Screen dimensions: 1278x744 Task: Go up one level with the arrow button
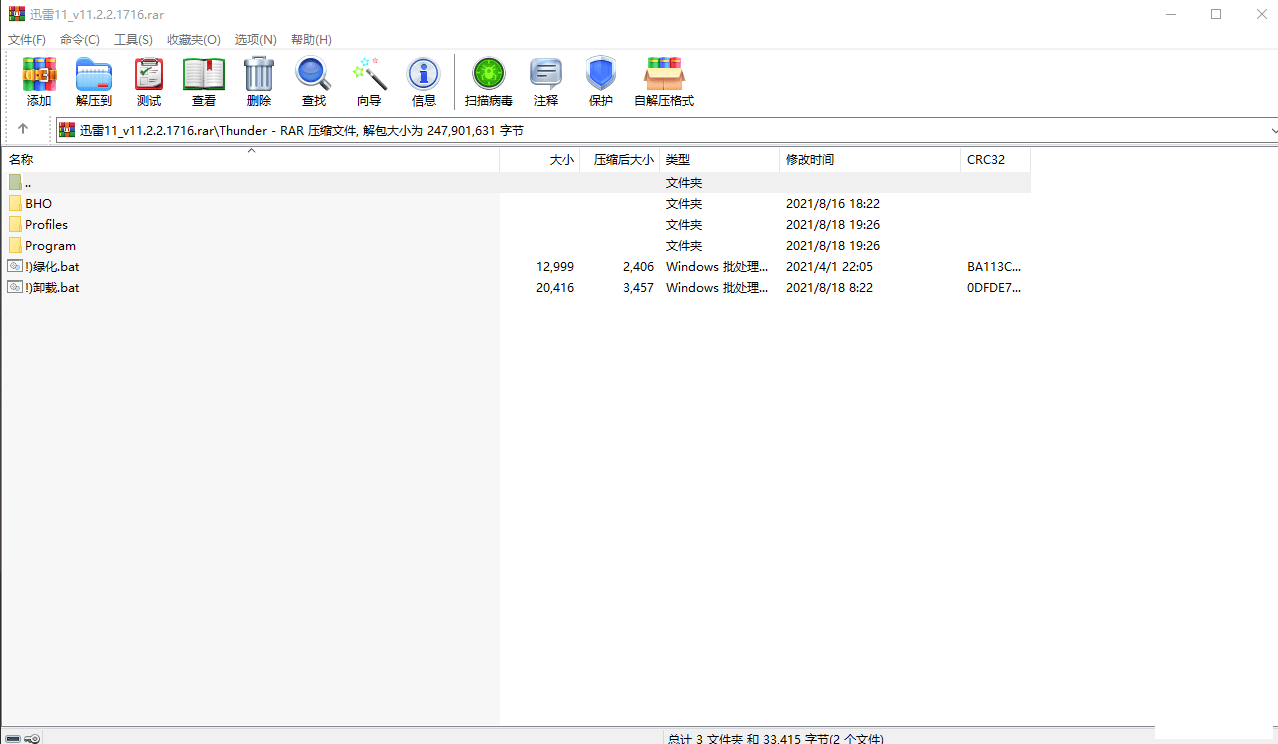pyautogui.click(x=23, y=130)
